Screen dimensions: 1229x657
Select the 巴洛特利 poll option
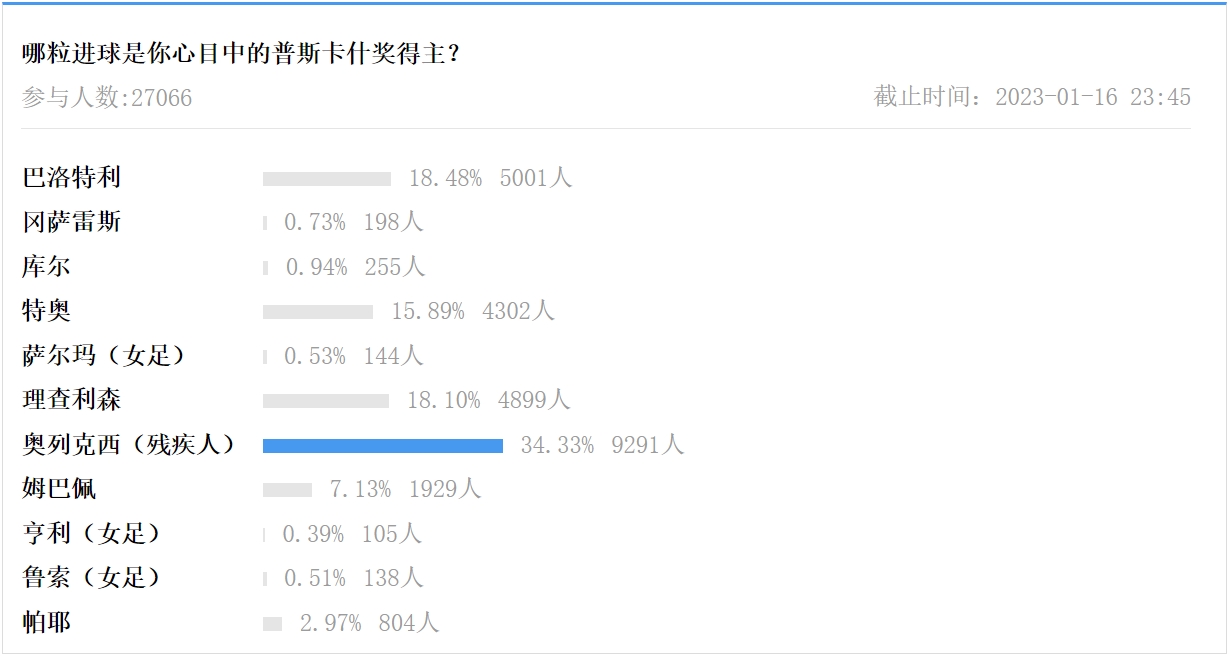coord(72,178)
